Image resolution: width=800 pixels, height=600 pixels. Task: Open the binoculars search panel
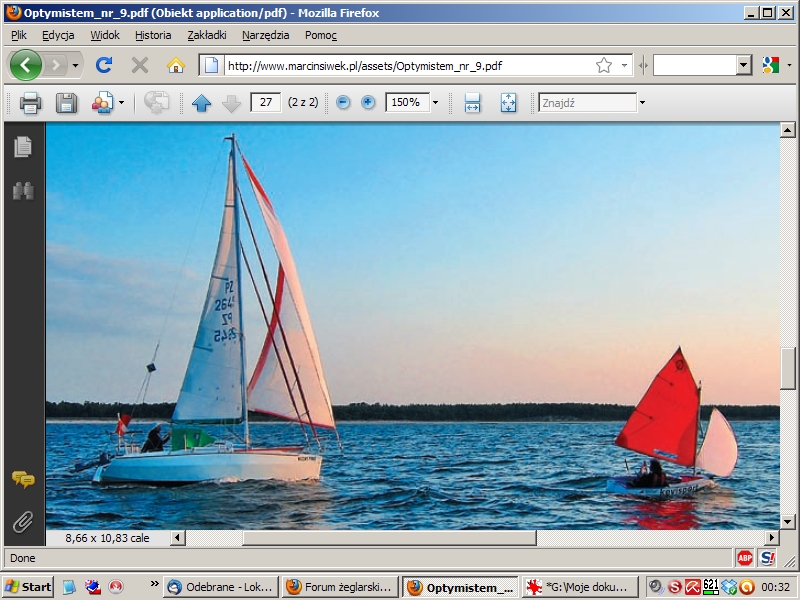[x=22, y=190]
